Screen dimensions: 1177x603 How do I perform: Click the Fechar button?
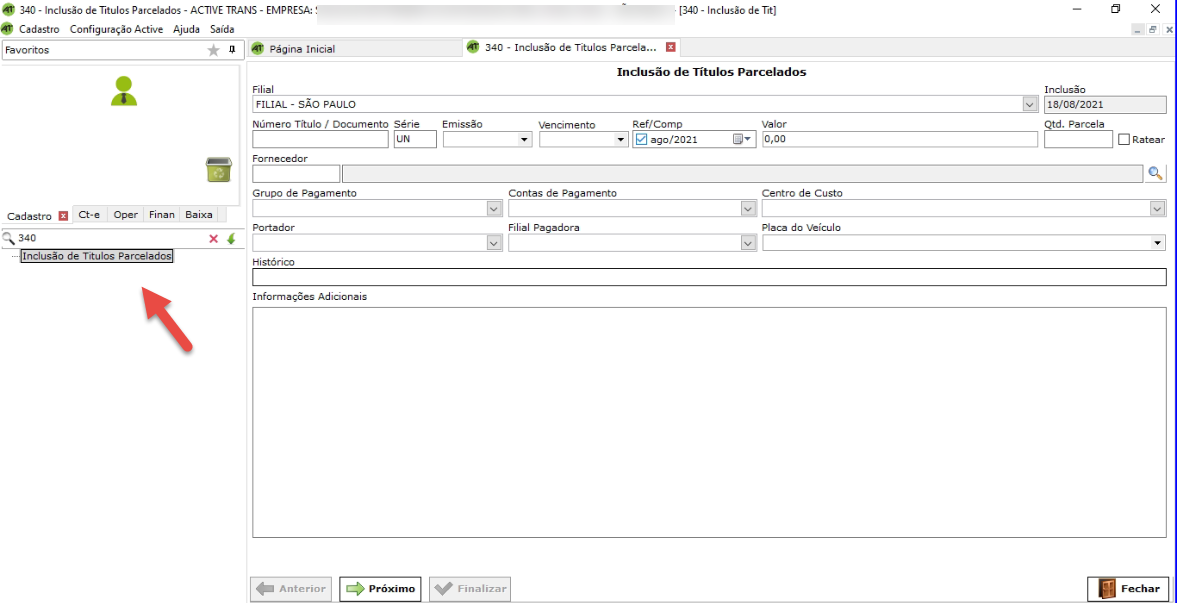(x=1128, y=589)
